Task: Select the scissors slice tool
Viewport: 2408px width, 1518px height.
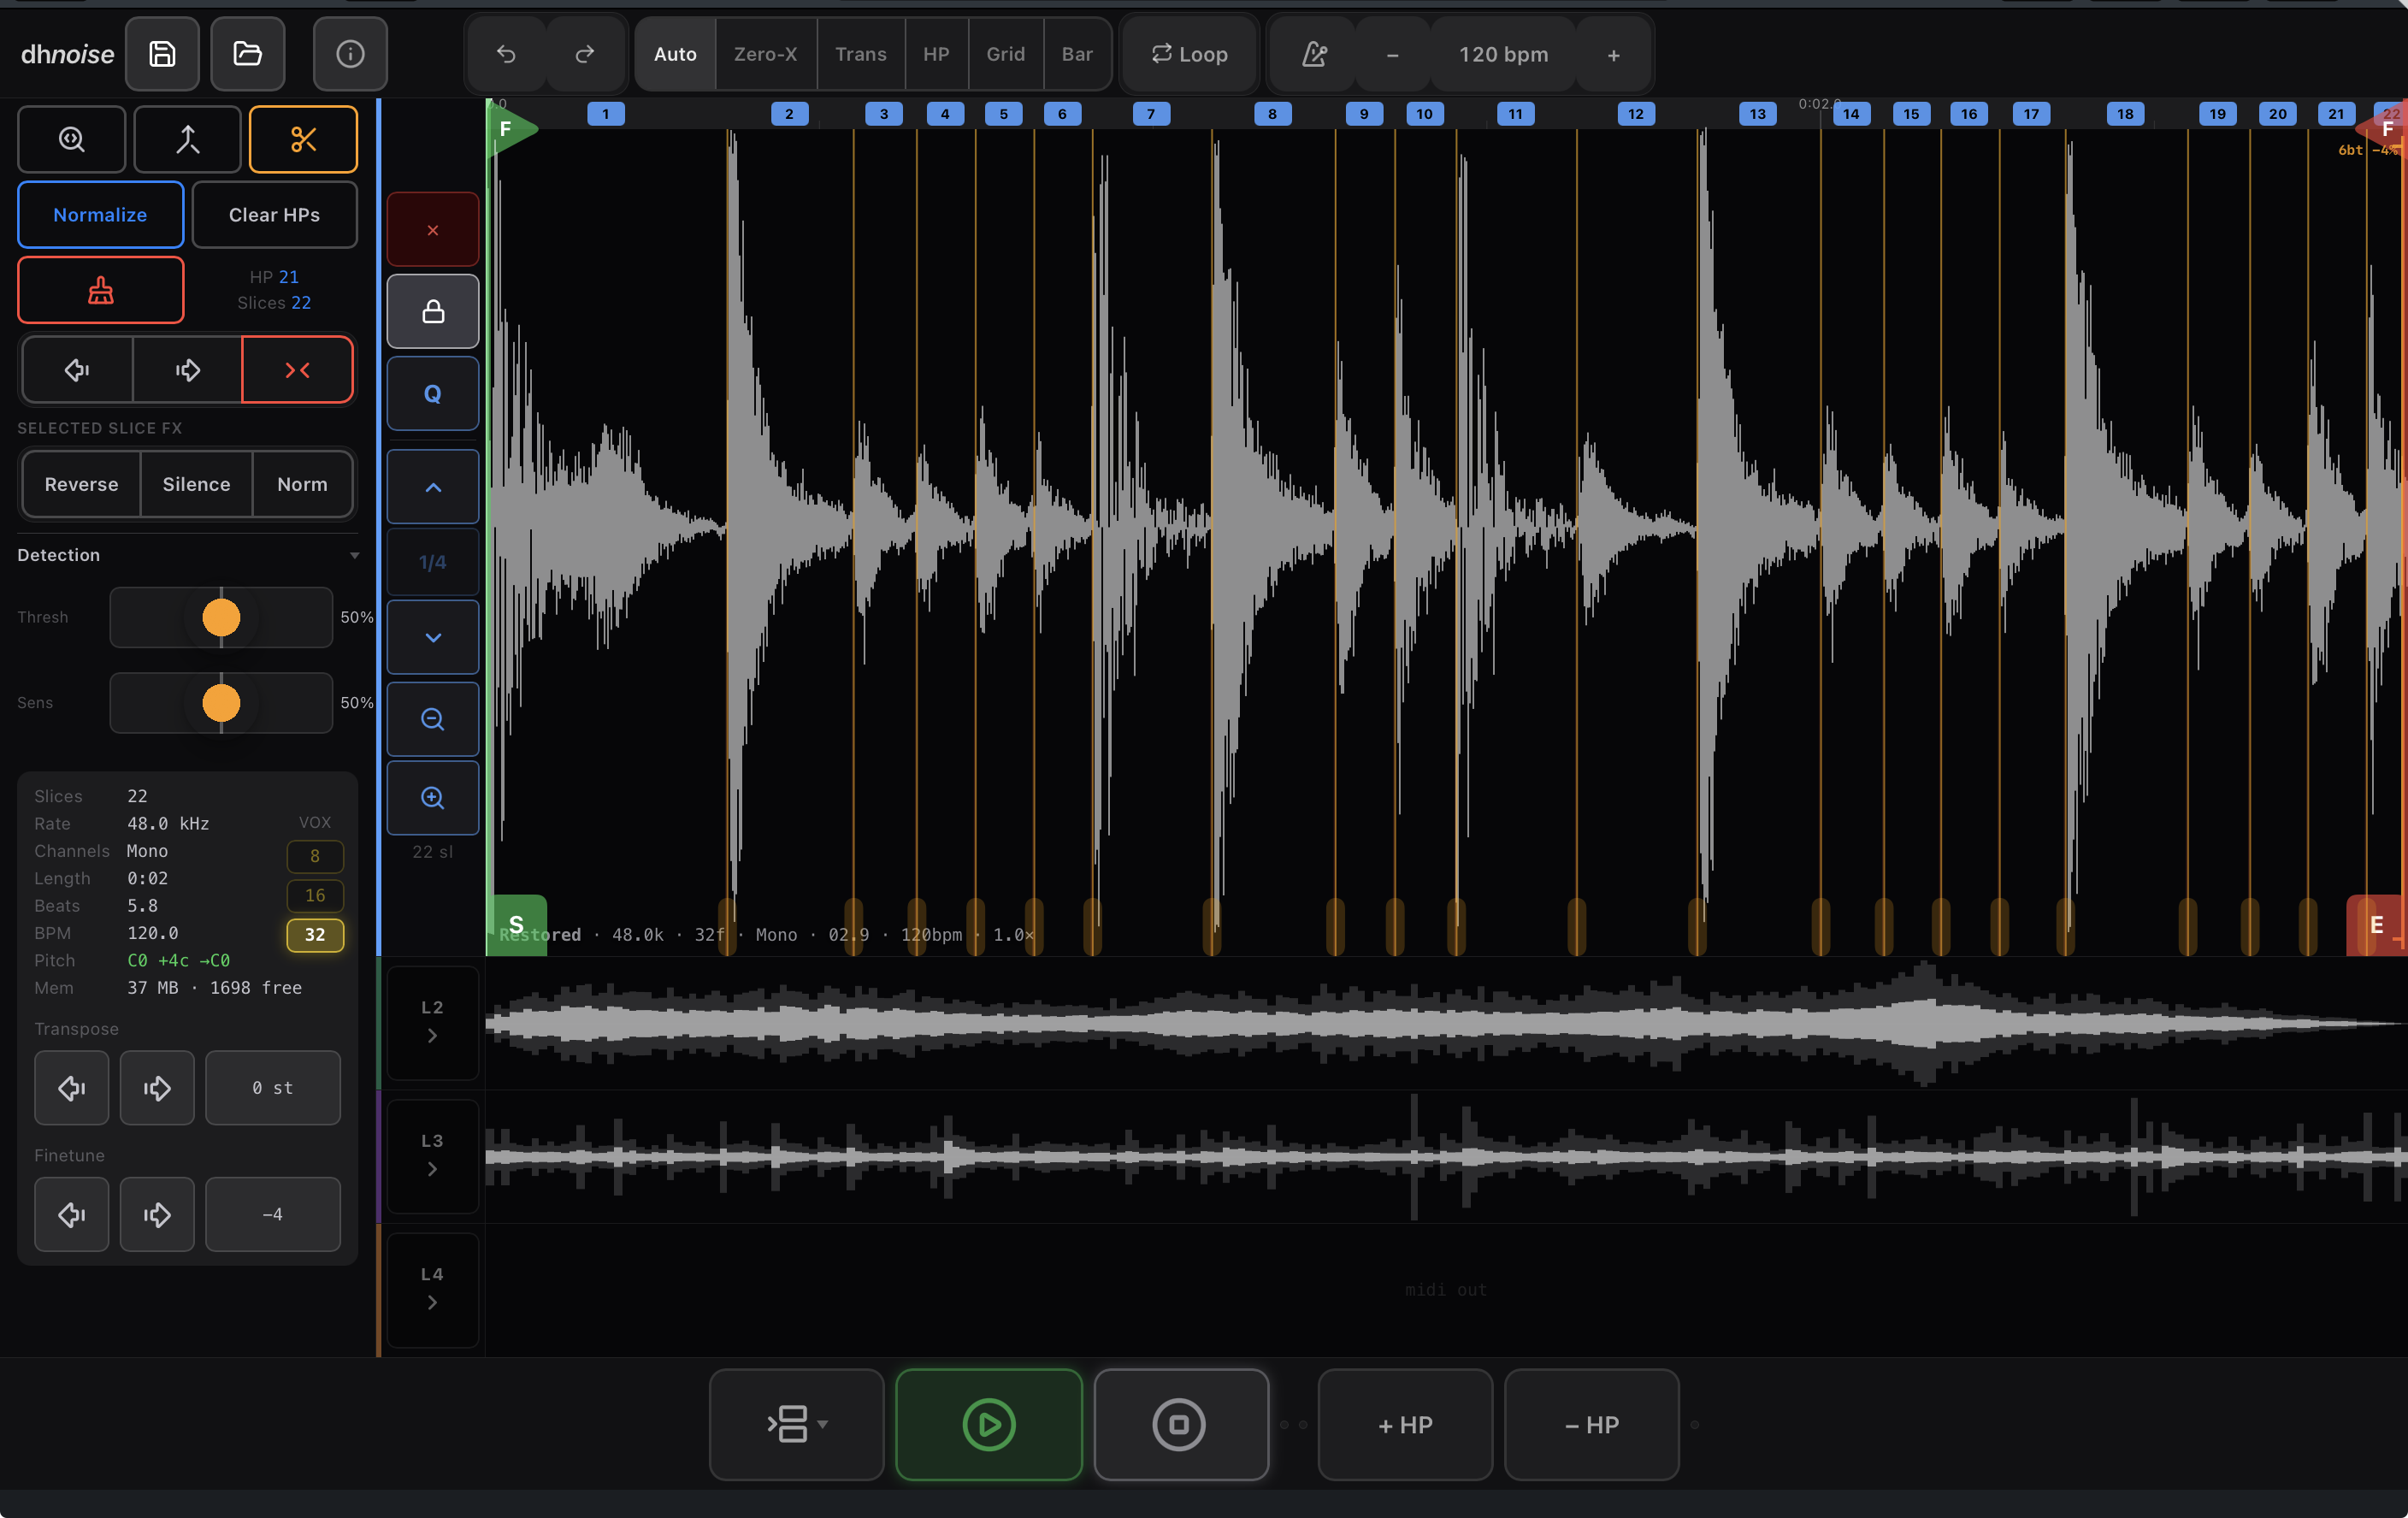Action: pyautogui.click(x=303, y=139)
